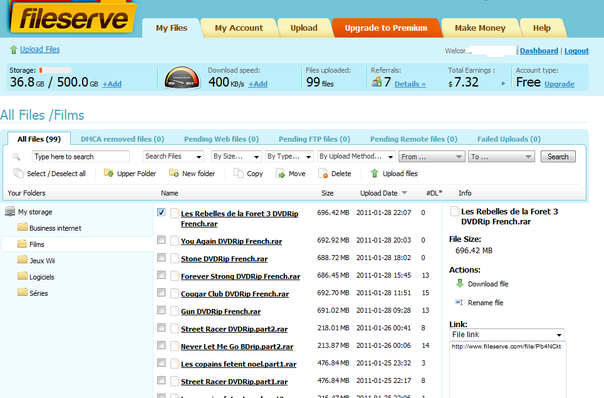
Task: Check the Street Racer DVDRip.part2.rar checkbox
Action: coord(161,328)
